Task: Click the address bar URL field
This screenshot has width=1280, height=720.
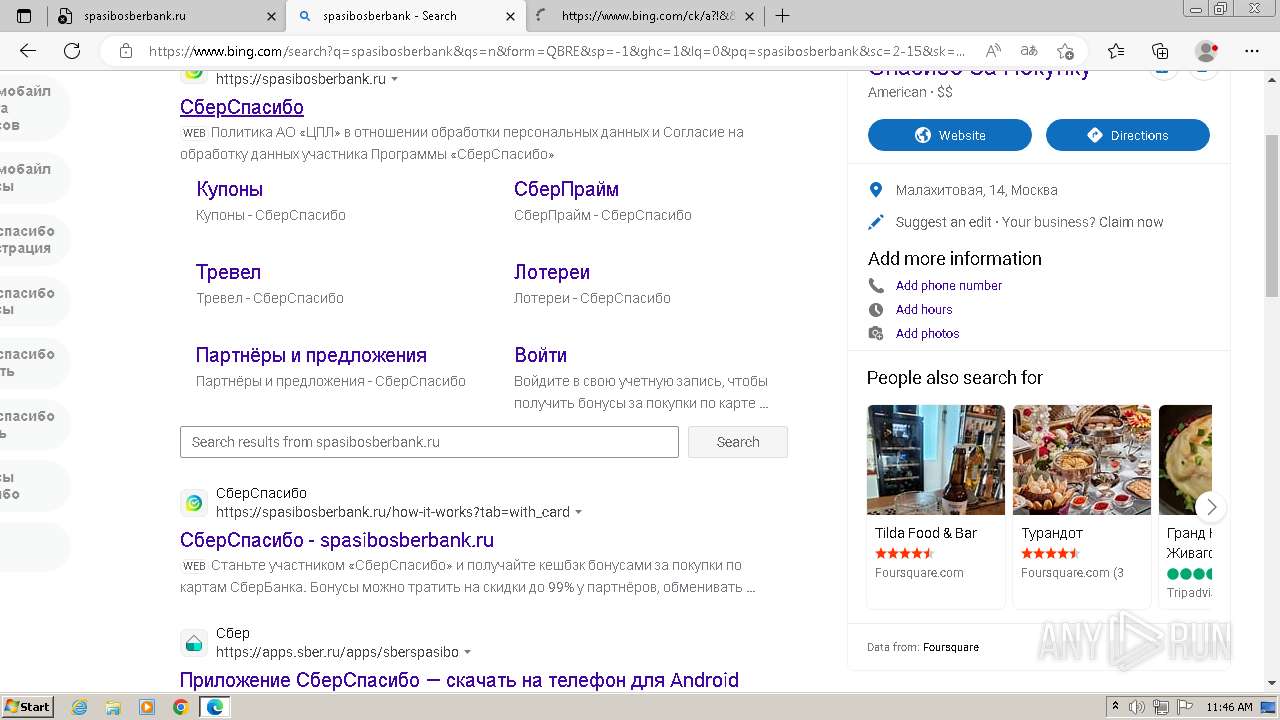Action: pos(556,51)
